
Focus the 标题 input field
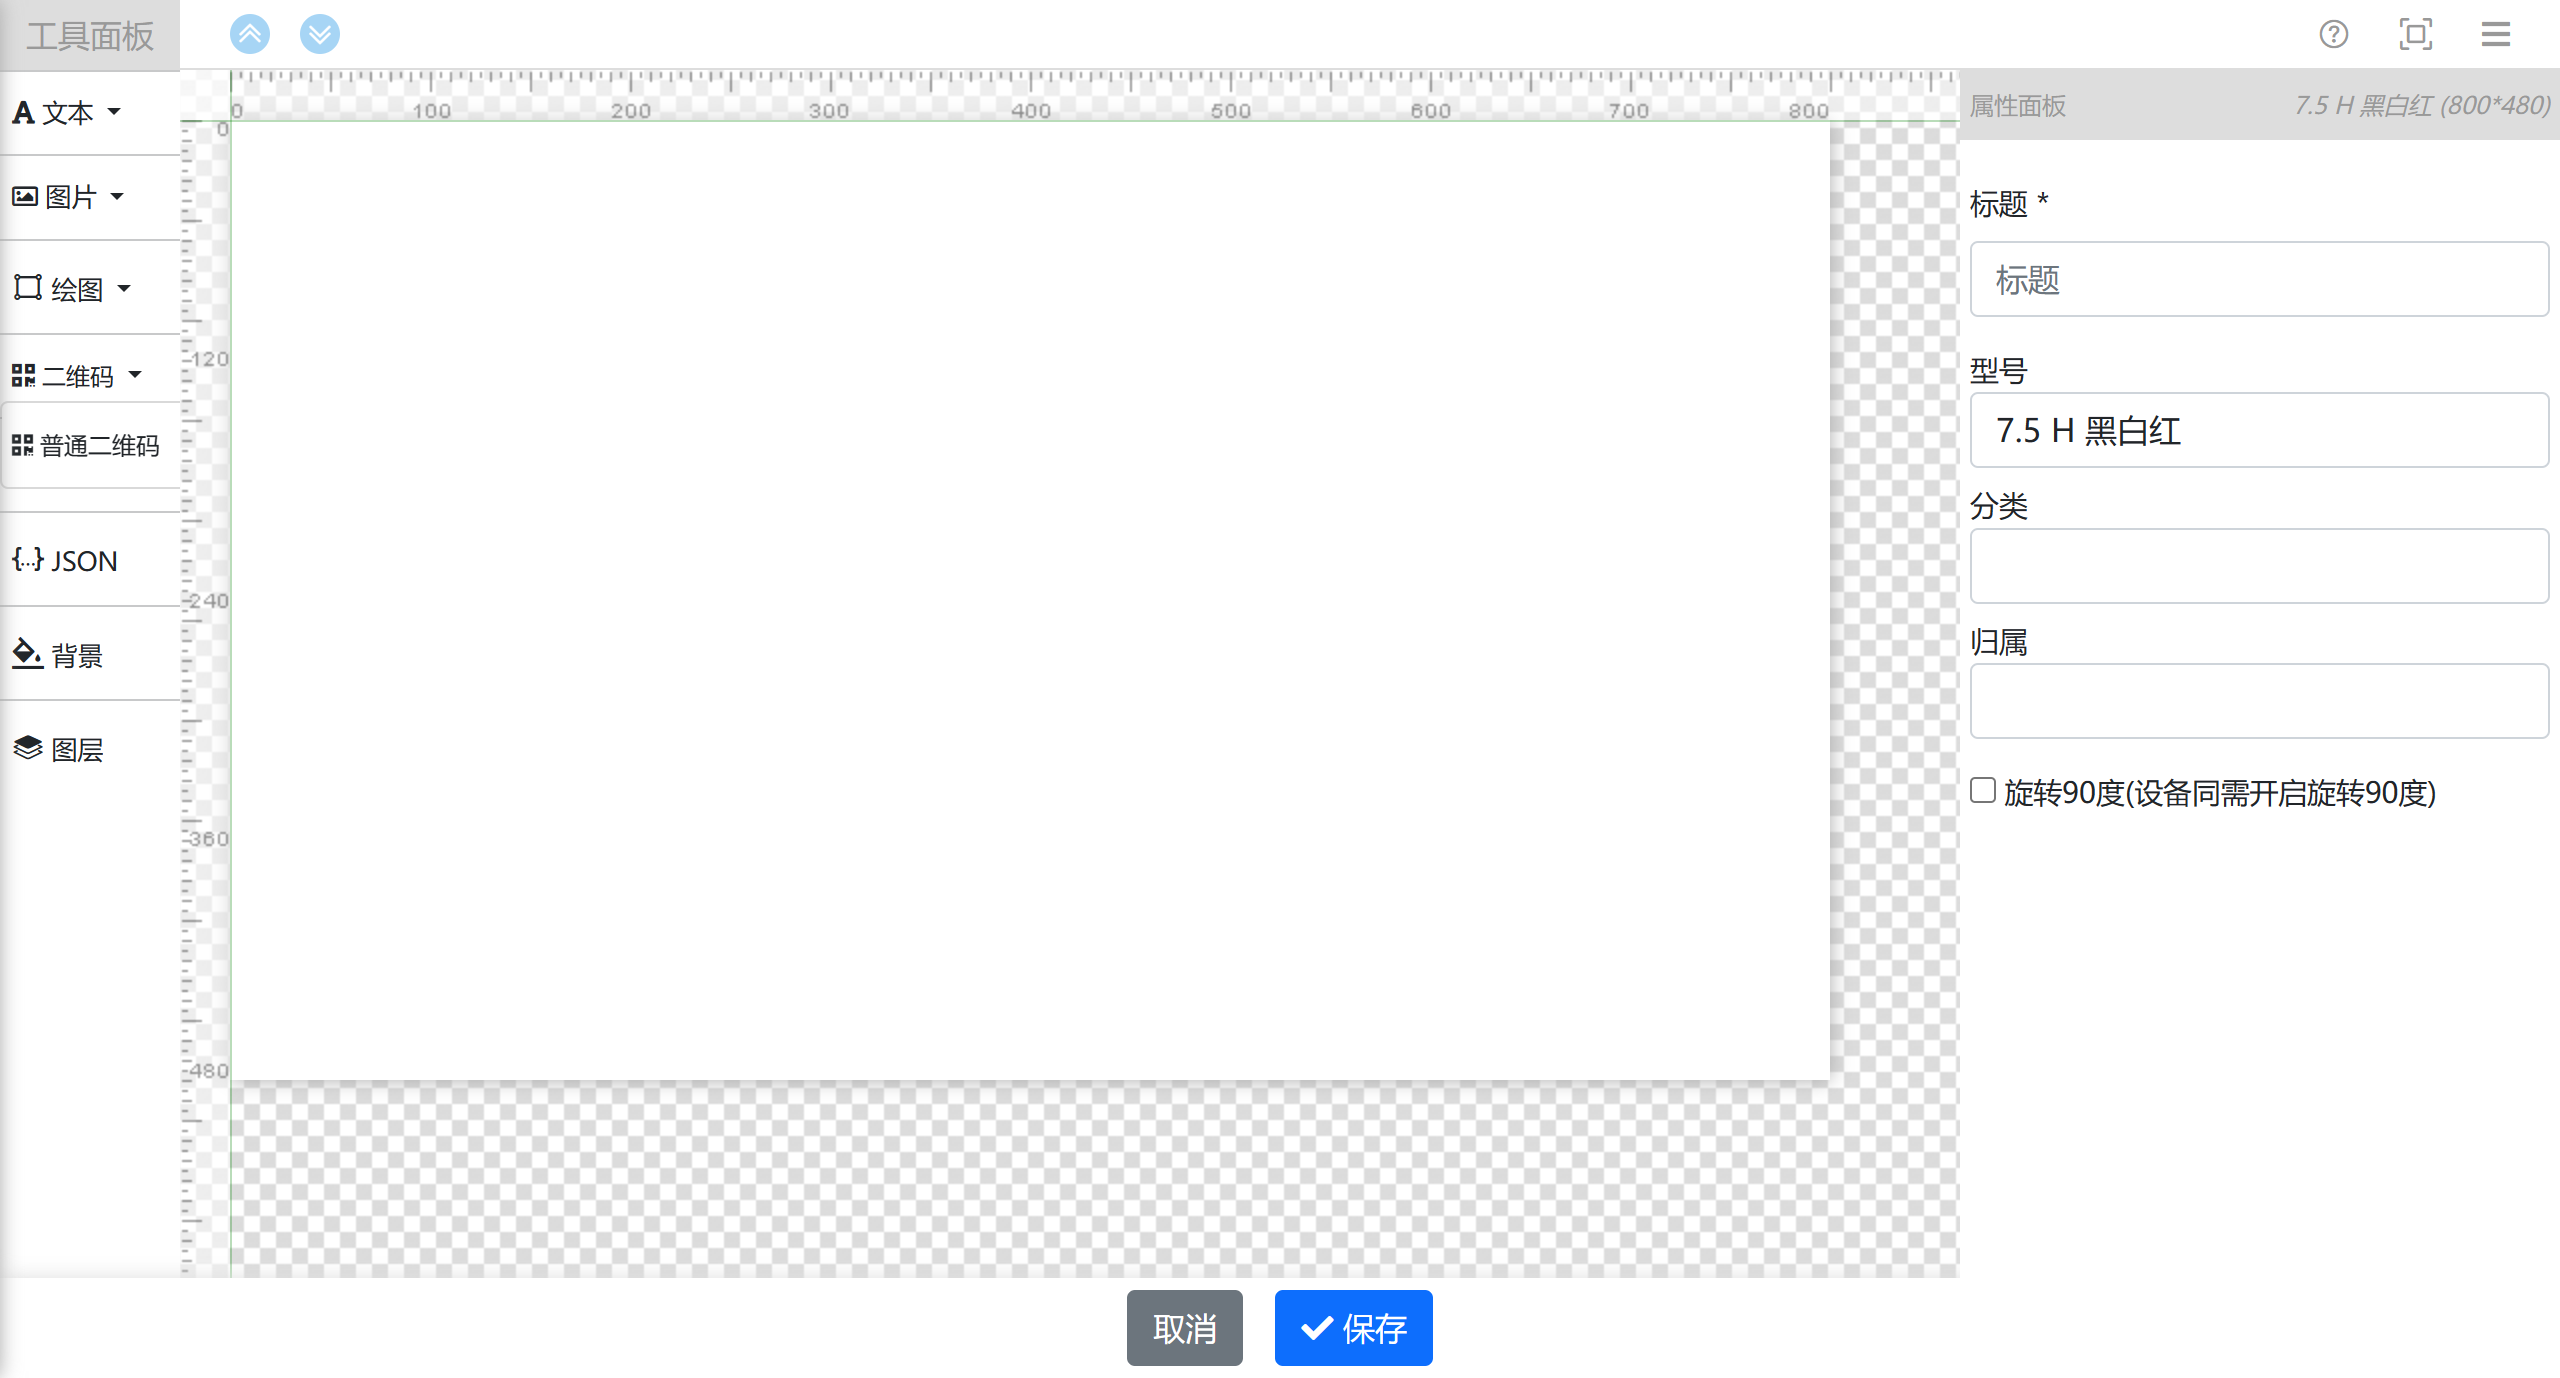pos(2259,279)
